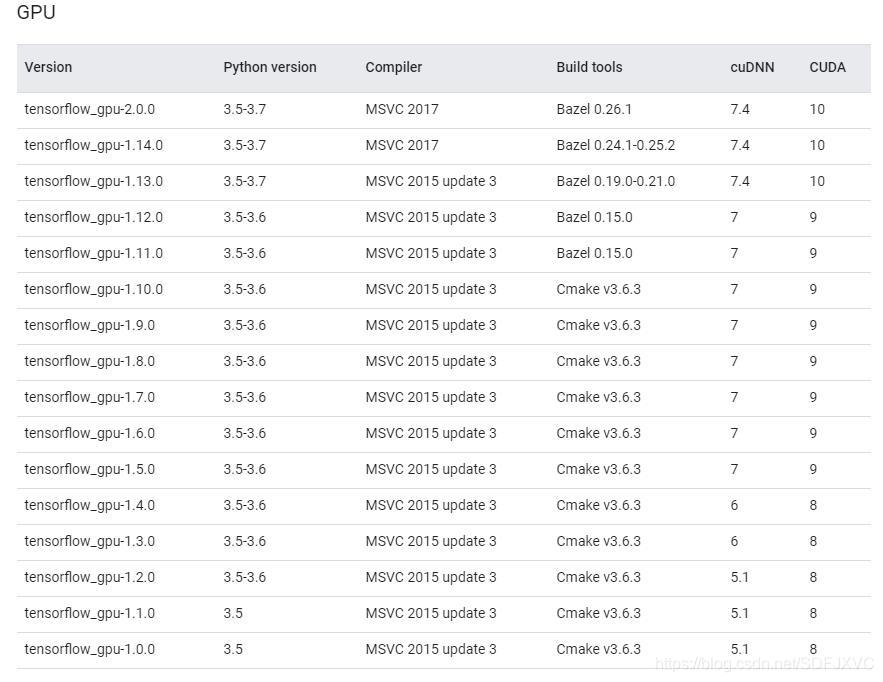Click Cmake v3.6.3 in the 1.10.0 row
Screen dimensions: 883x682
(599, 289)
